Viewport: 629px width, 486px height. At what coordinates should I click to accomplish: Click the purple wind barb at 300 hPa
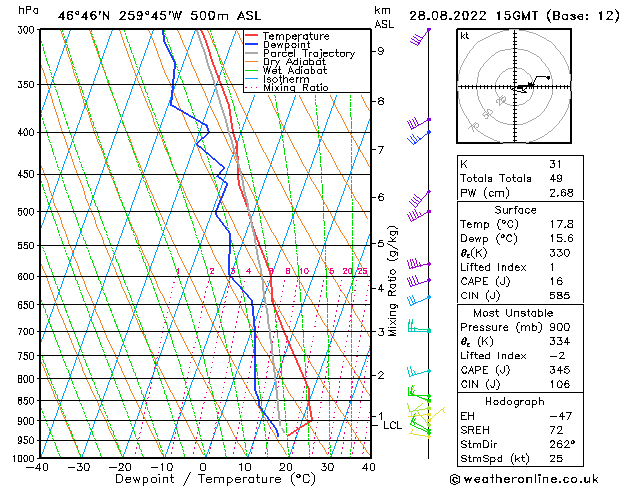tap(420, 36)
